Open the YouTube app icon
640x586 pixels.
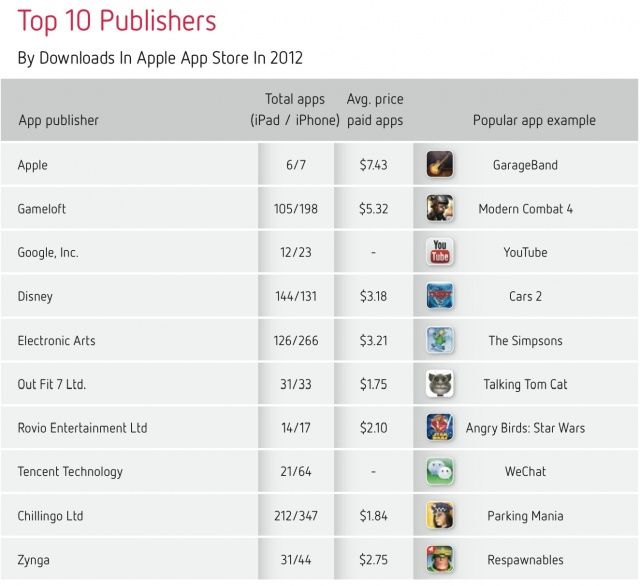[x=439, y=252]
